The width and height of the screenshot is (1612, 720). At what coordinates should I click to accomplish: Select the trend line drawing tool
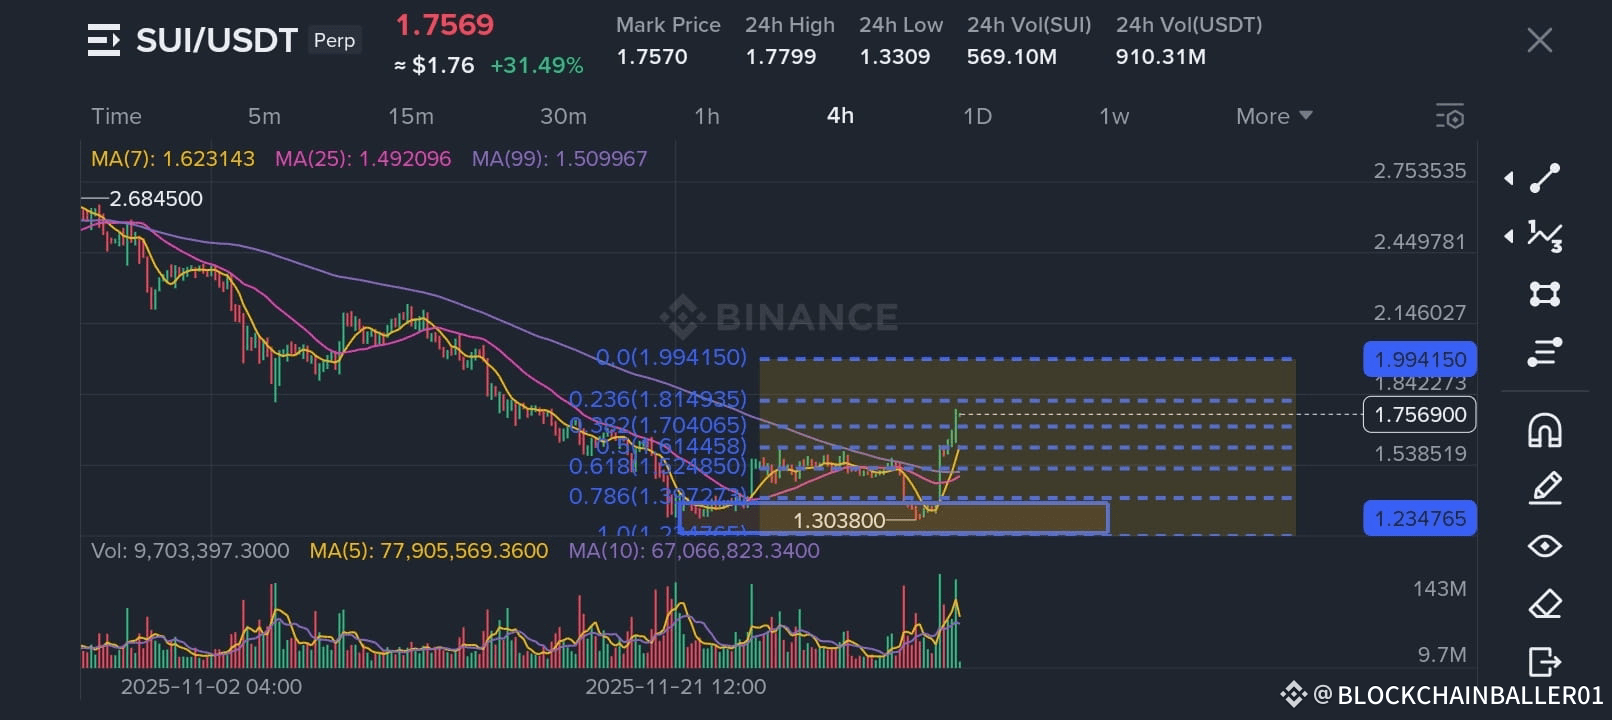pyautogui.click(x=1545, y=178)
